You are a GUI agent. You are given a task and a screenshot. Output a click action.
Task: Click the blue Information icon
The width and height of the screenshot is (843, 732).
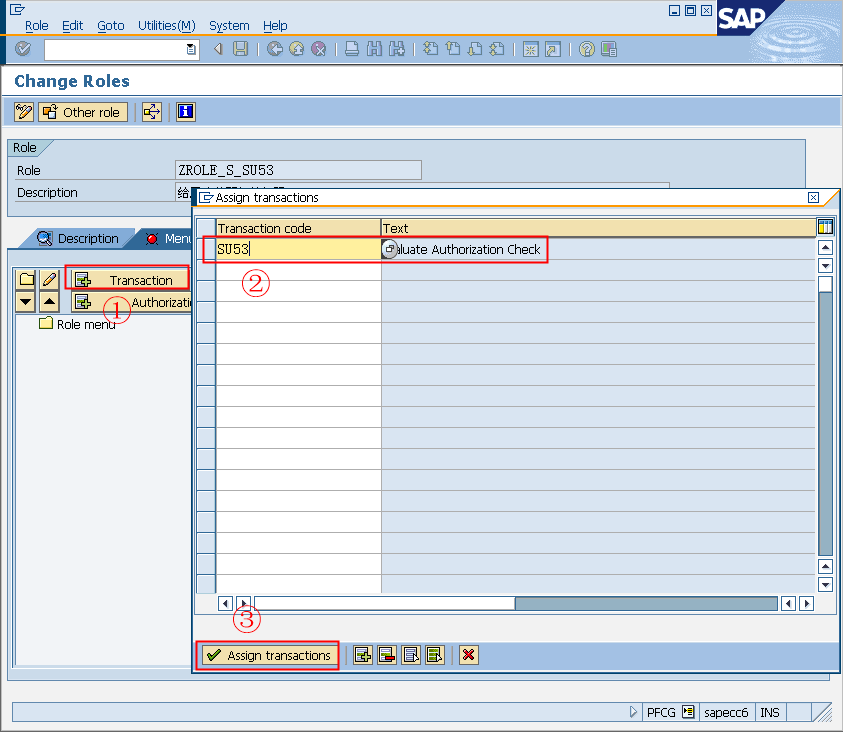185,112
